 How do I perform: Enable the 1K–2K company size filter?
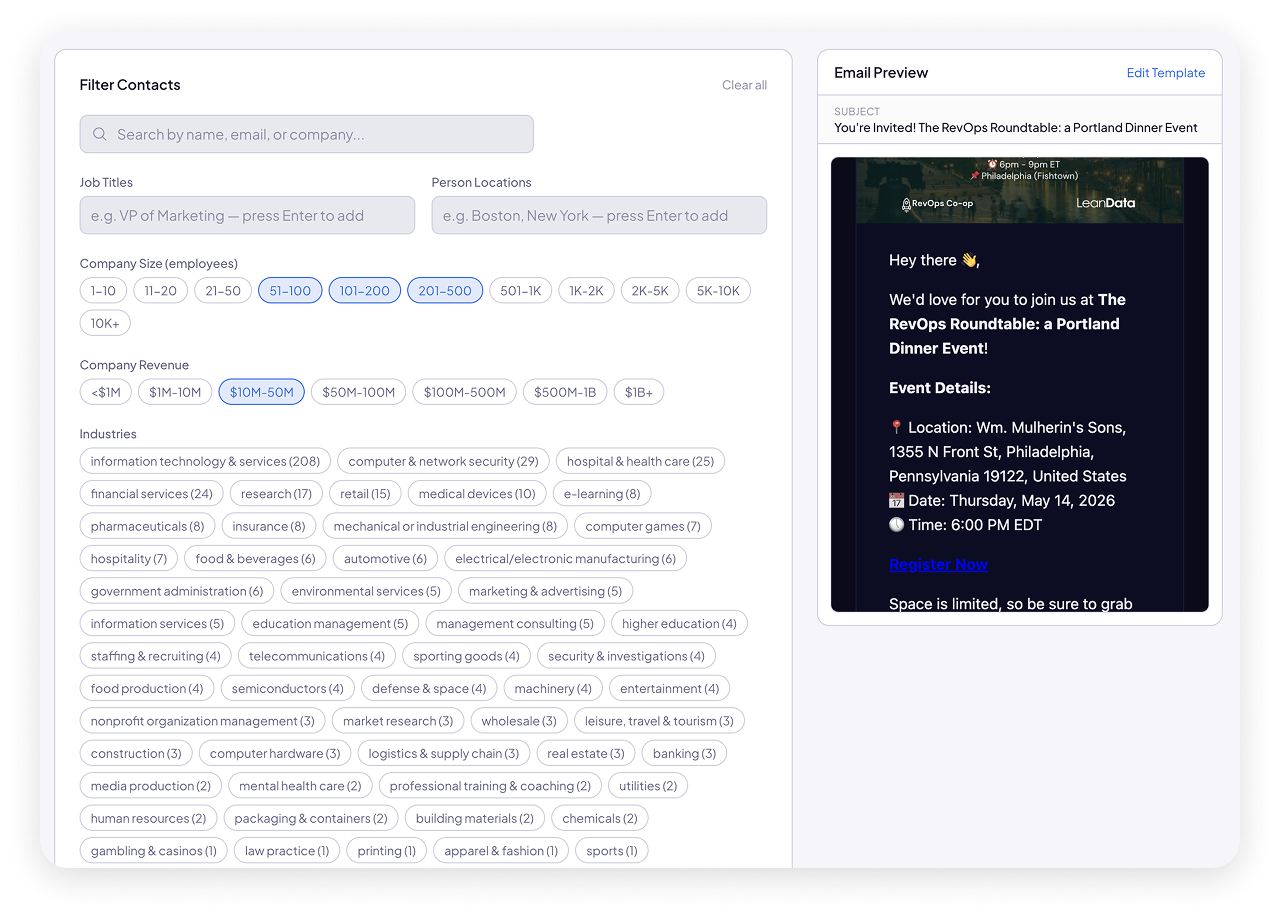(x=586, y=290)
